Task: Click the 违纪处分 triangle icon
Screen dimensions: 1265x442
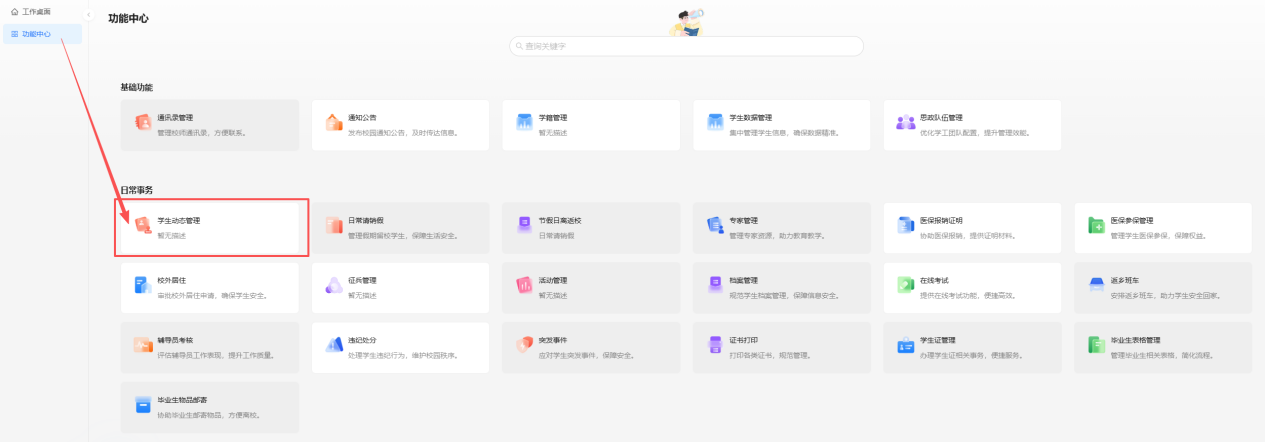Action: 333,345
